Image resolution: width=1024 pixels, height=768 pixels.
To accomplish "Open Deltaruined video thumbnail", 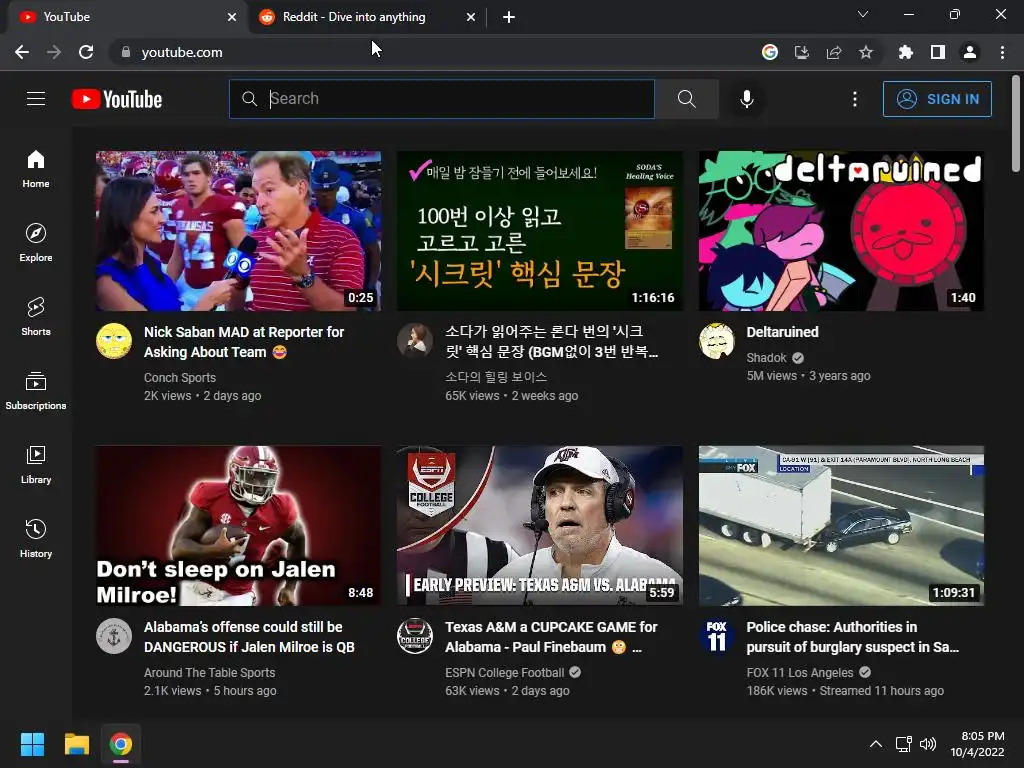I will 841,231.
